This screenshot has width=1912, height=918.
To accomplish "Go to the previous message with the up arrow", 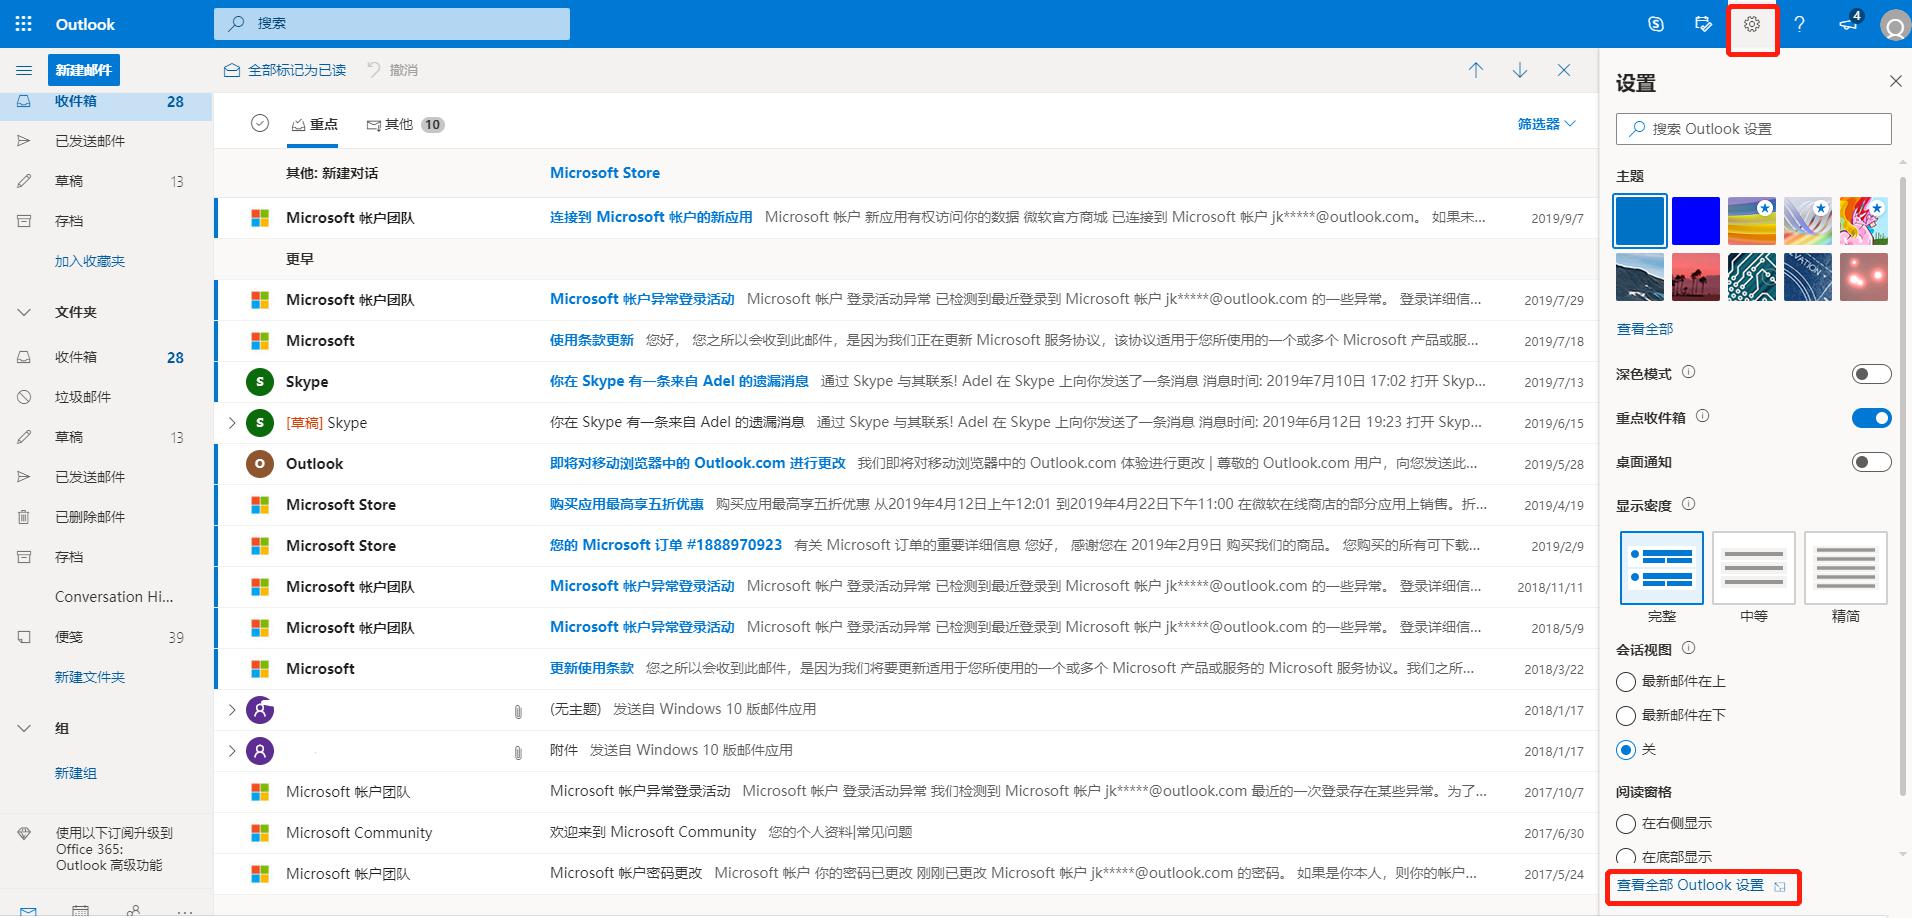I will [1476, 70].
